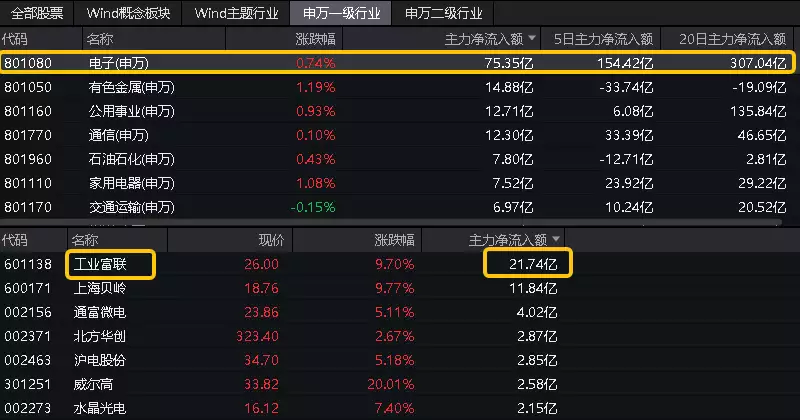Click the 9.77% change for 上海贝岭

click(395, 288)
